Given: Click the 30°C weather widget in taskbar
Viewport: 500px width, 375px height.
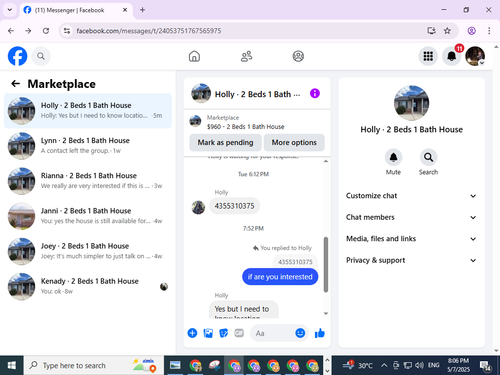Looking at the screenshot, I should point(358,365).
